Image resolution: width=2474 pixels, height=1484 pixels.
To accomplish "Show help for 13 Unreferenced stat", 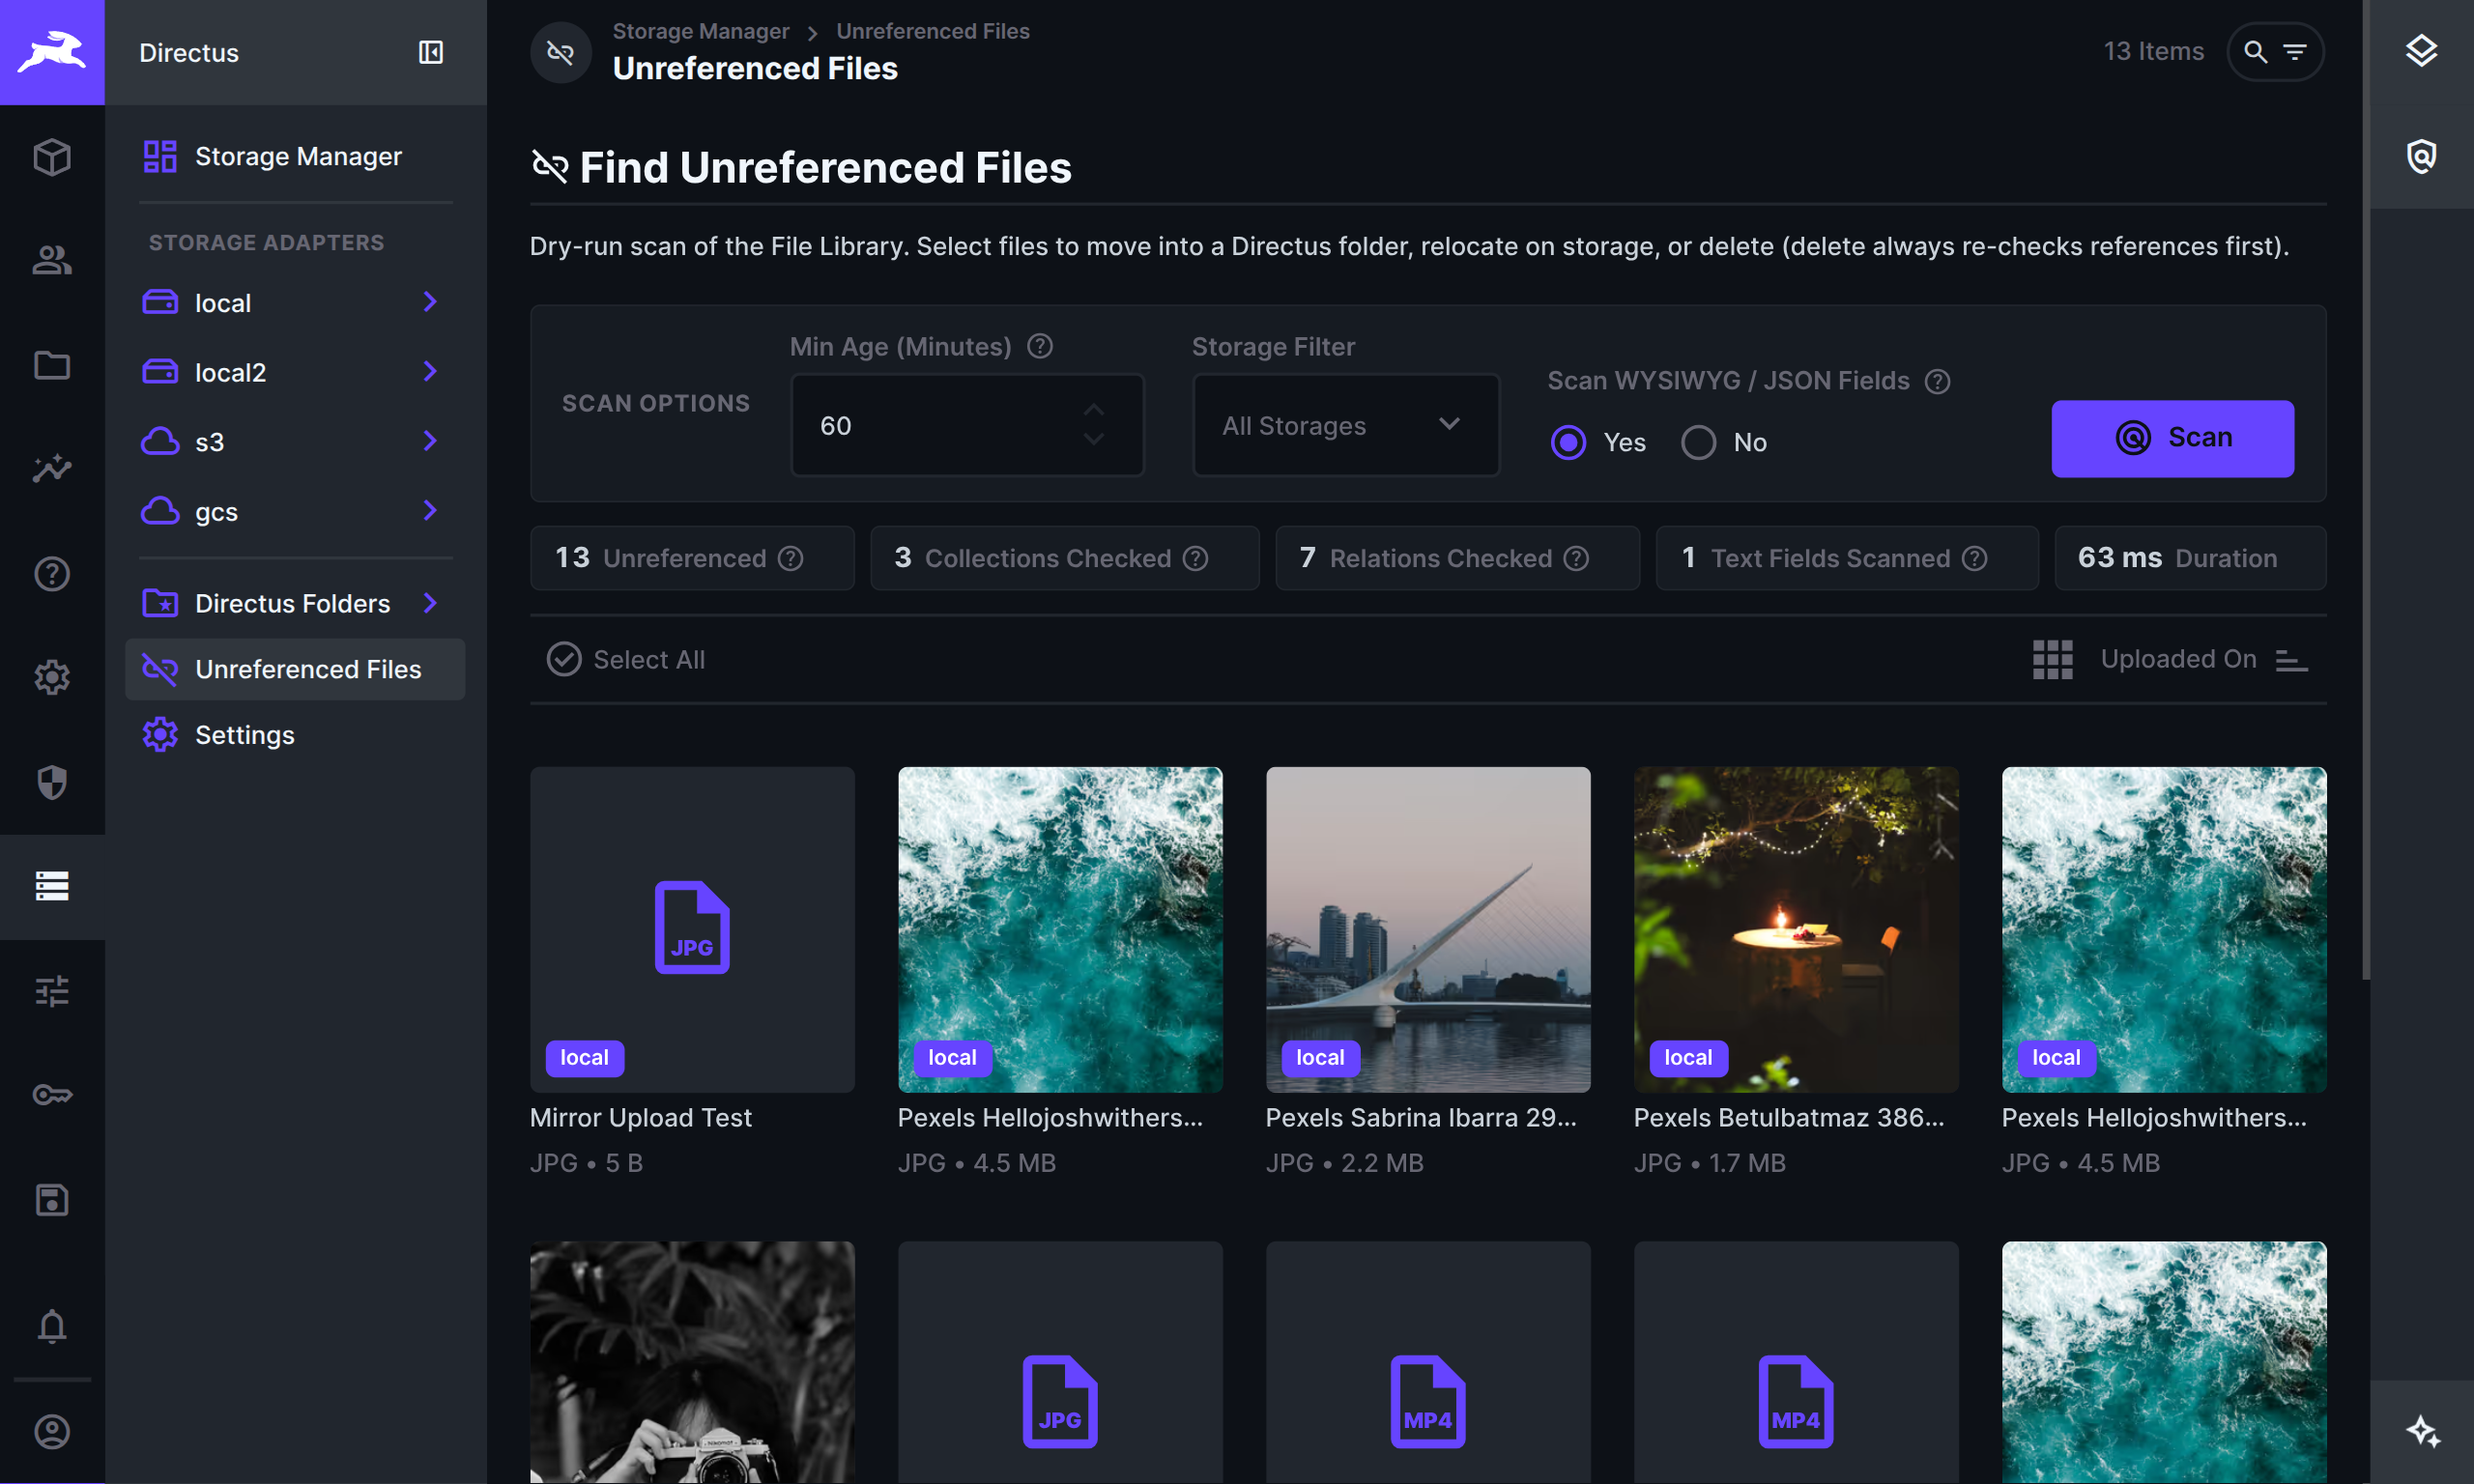I will tap(791, 558).
